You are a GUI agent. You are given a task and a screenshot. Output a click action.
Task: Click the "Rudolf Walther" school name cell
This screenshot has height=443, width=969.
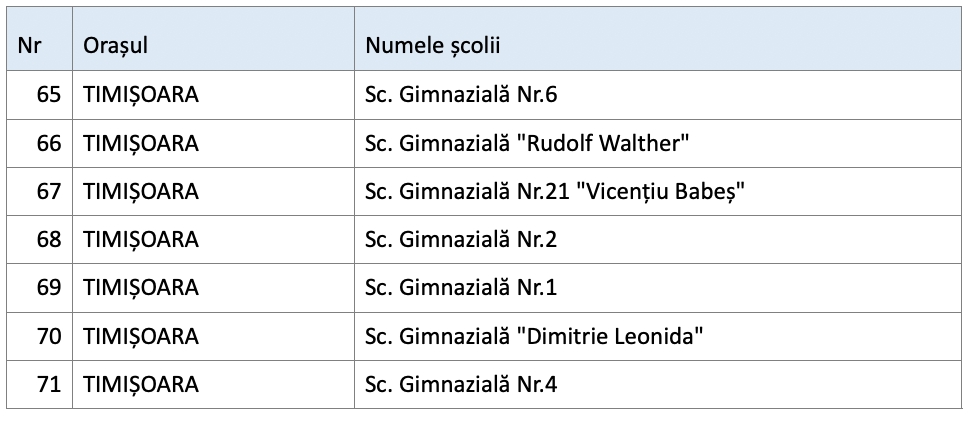click(x=528, y=143)
